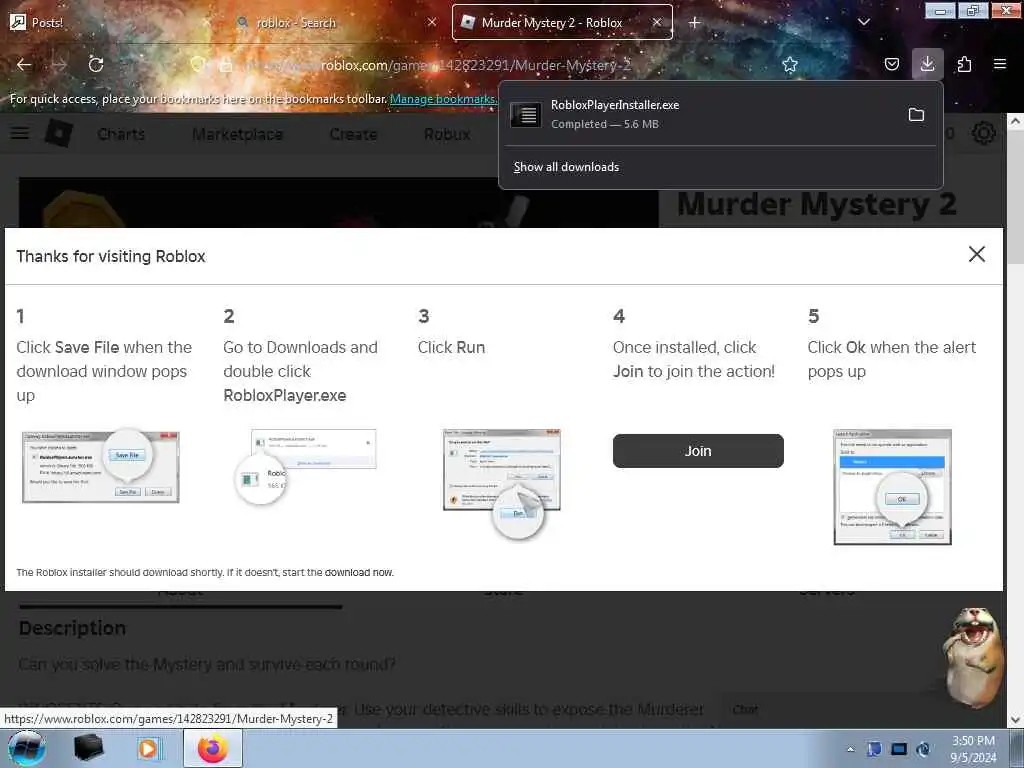Open the Marketplace menu item
Screen dimensions: 1024x768
click(238, 134)
